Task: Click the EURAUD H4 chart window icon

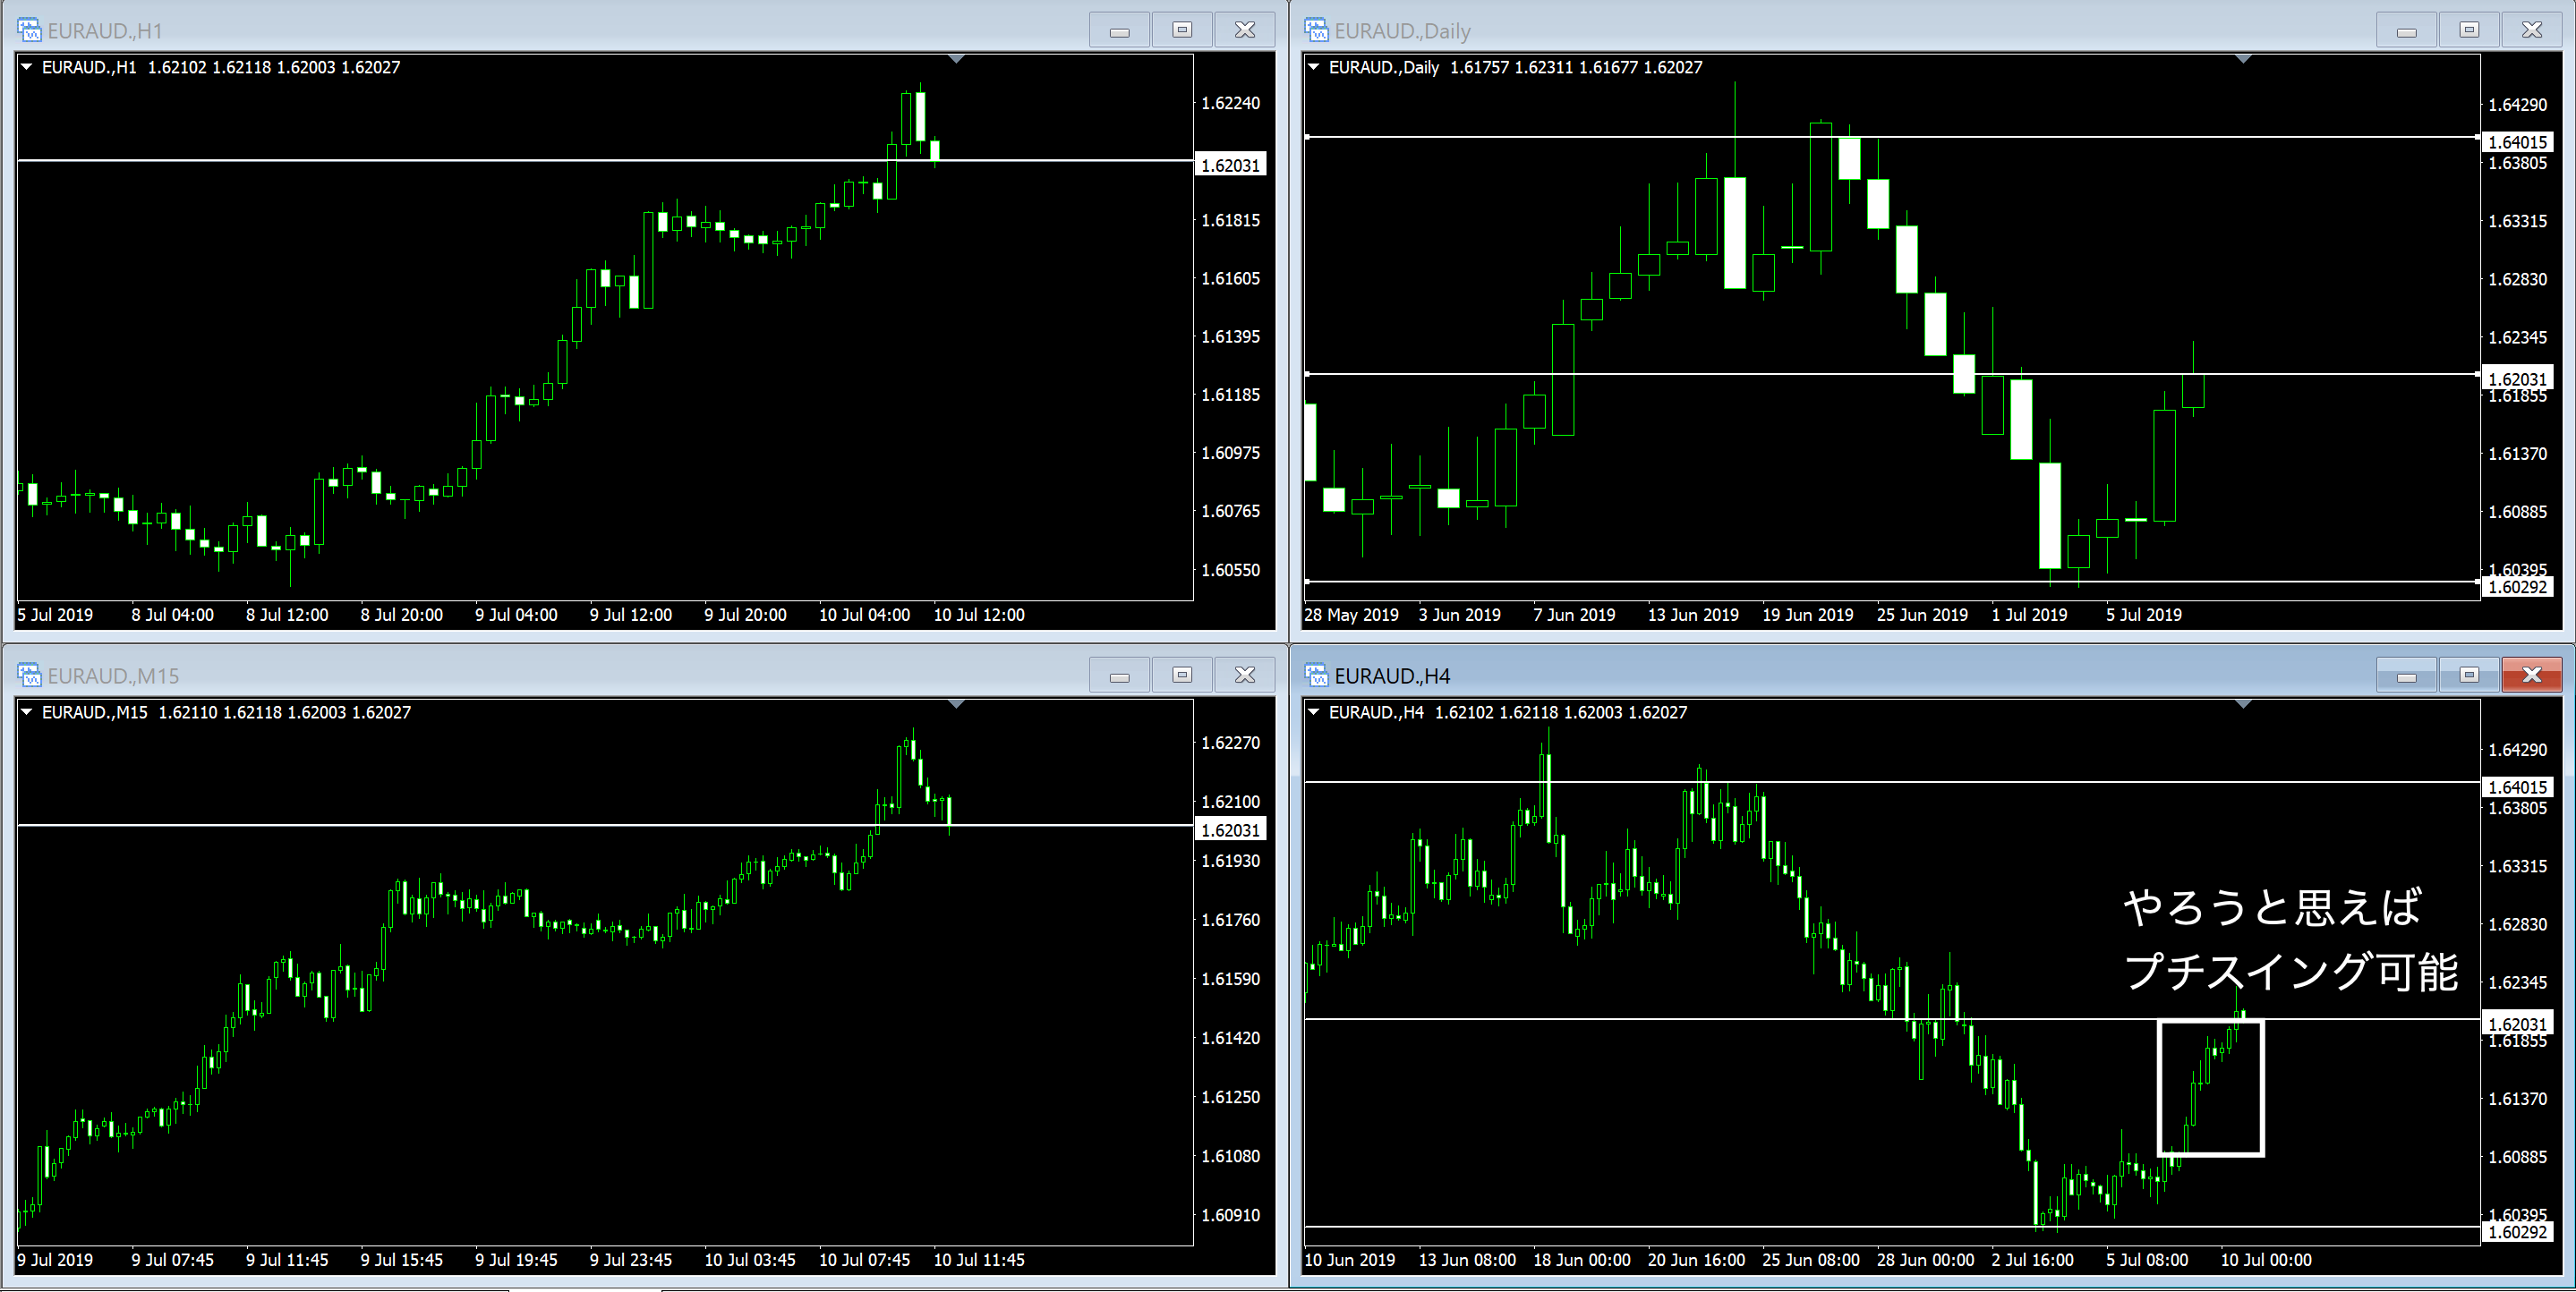Action: pyautogui.click(x=1316, y=675)
